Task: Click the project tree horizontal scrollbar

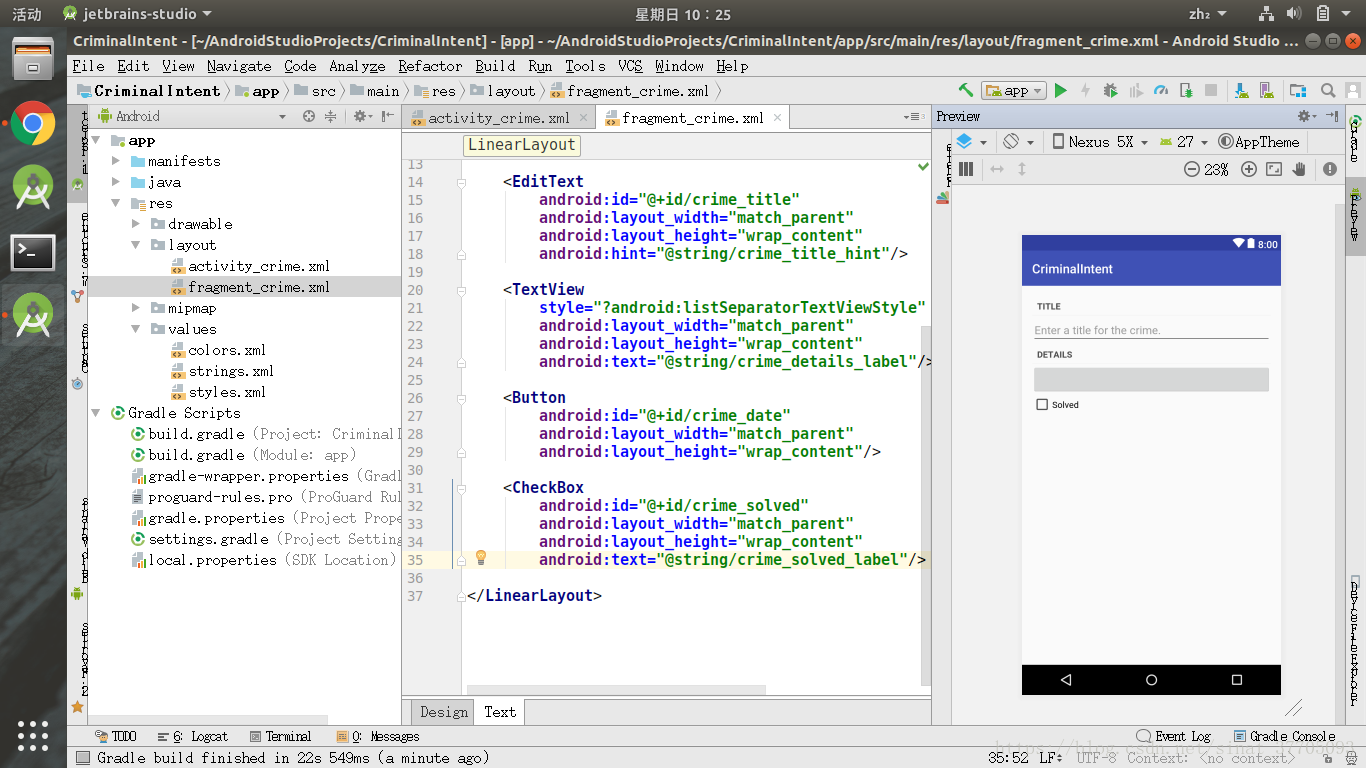Action: 207,720
